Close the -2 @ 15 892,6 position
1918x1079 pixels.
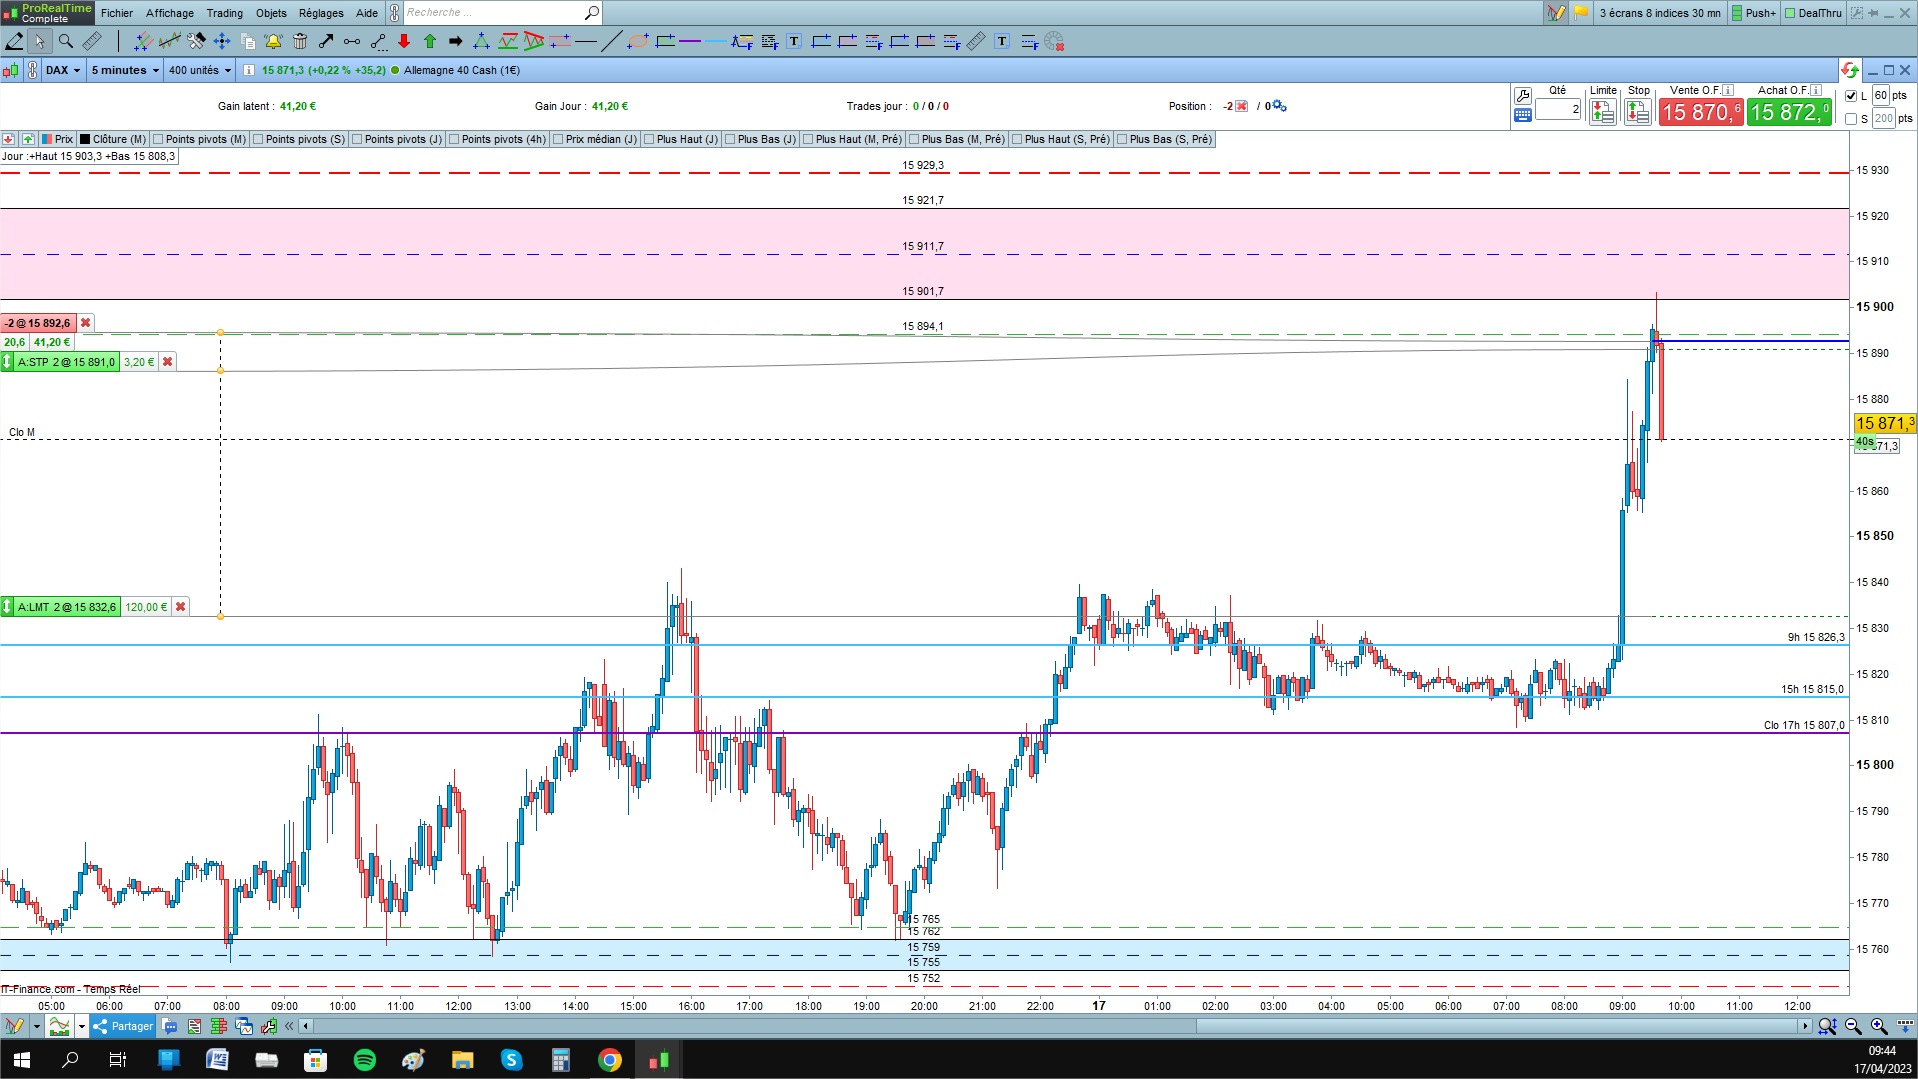[86, 323]
